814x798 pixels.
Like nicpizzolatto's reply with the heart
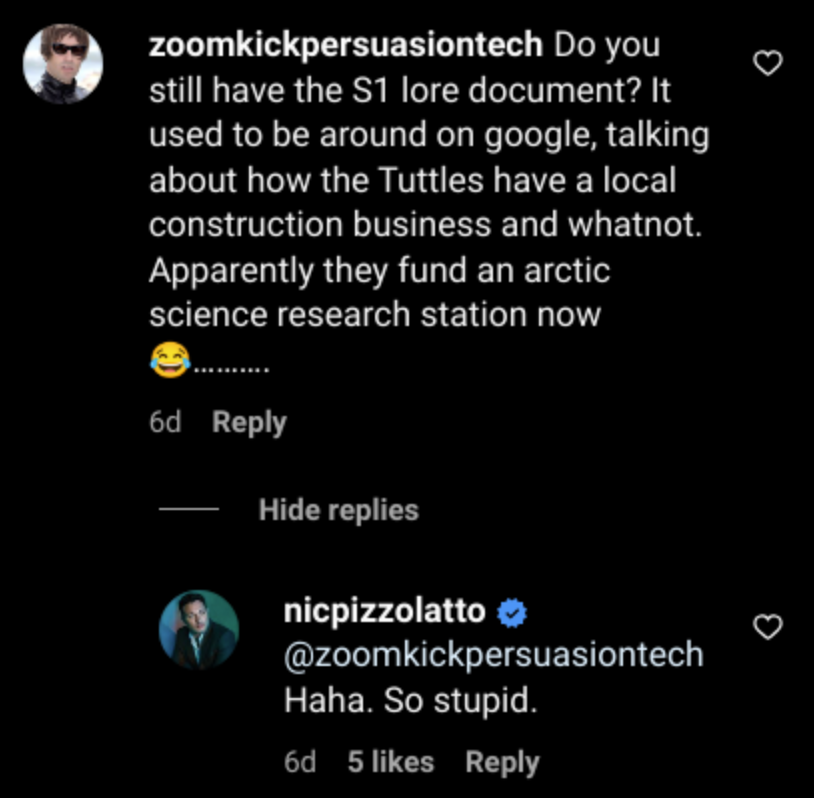(767, 627)
